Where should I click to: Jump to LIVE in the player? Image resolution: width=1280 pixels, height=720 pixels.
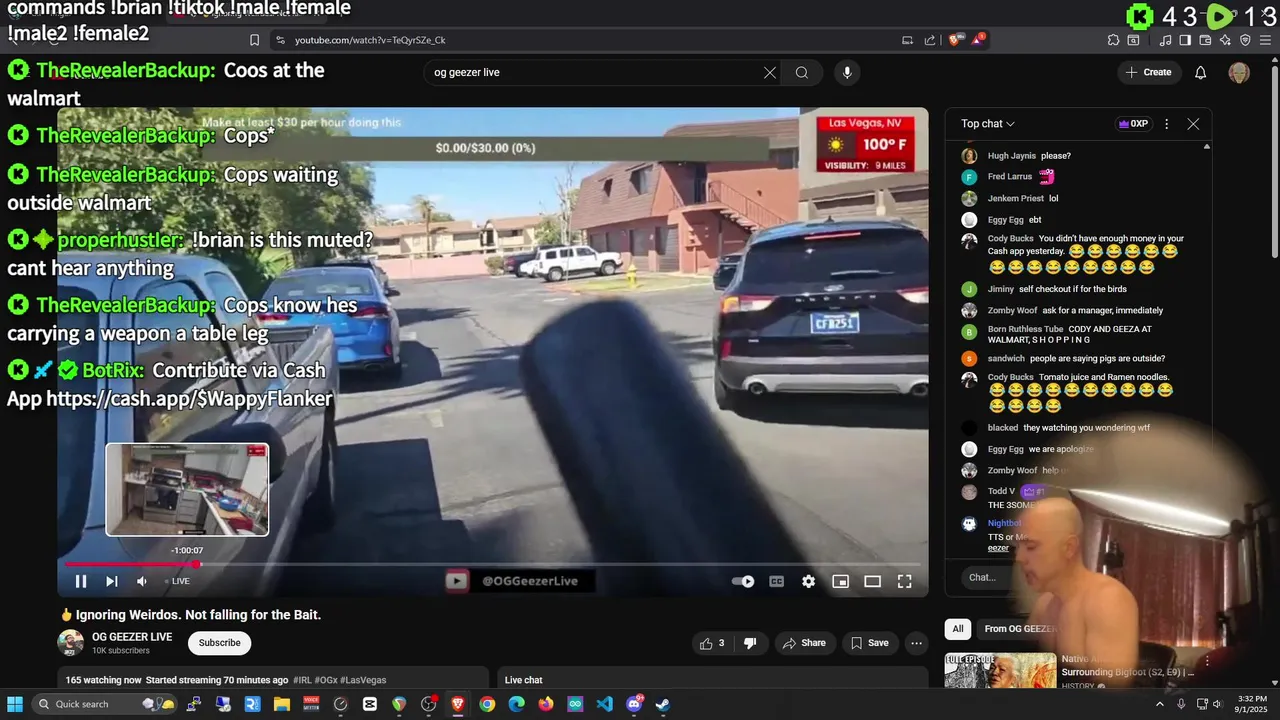coord(176,581)
